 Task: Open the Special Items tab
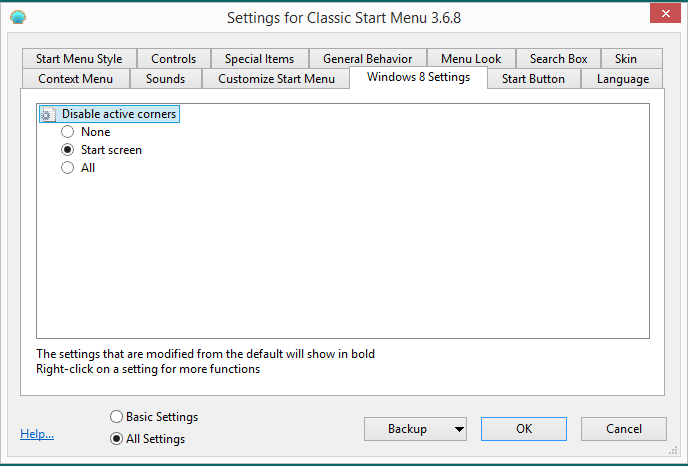259,59
